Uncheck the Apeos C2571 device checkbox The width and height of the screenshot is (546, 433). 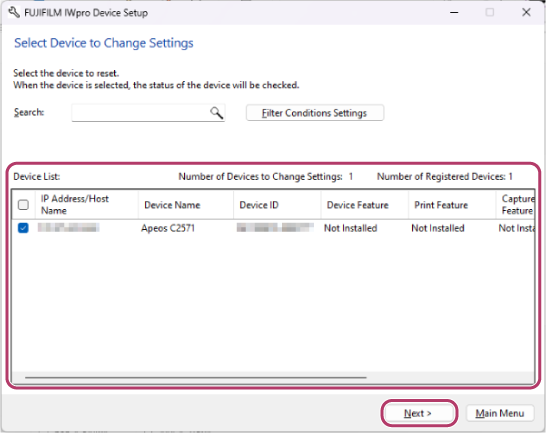[x=23, y=228]
